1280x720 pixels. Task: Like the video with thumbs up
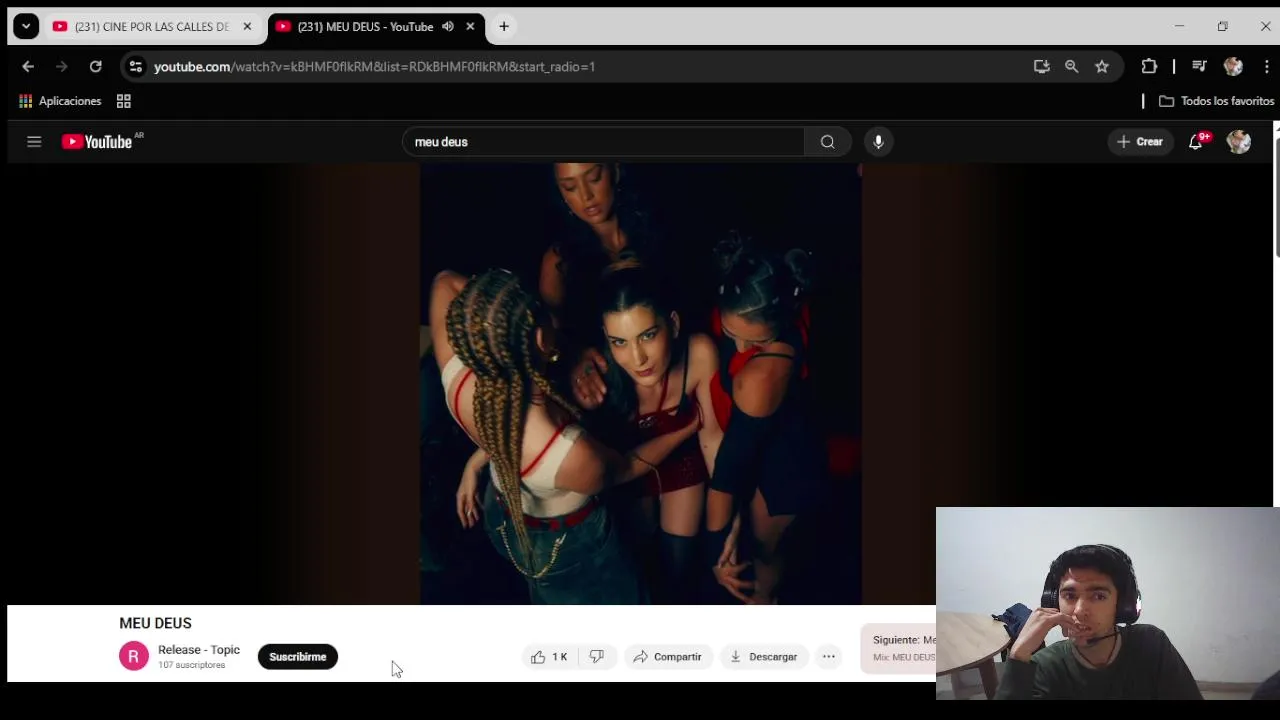[x=549, y=657]
